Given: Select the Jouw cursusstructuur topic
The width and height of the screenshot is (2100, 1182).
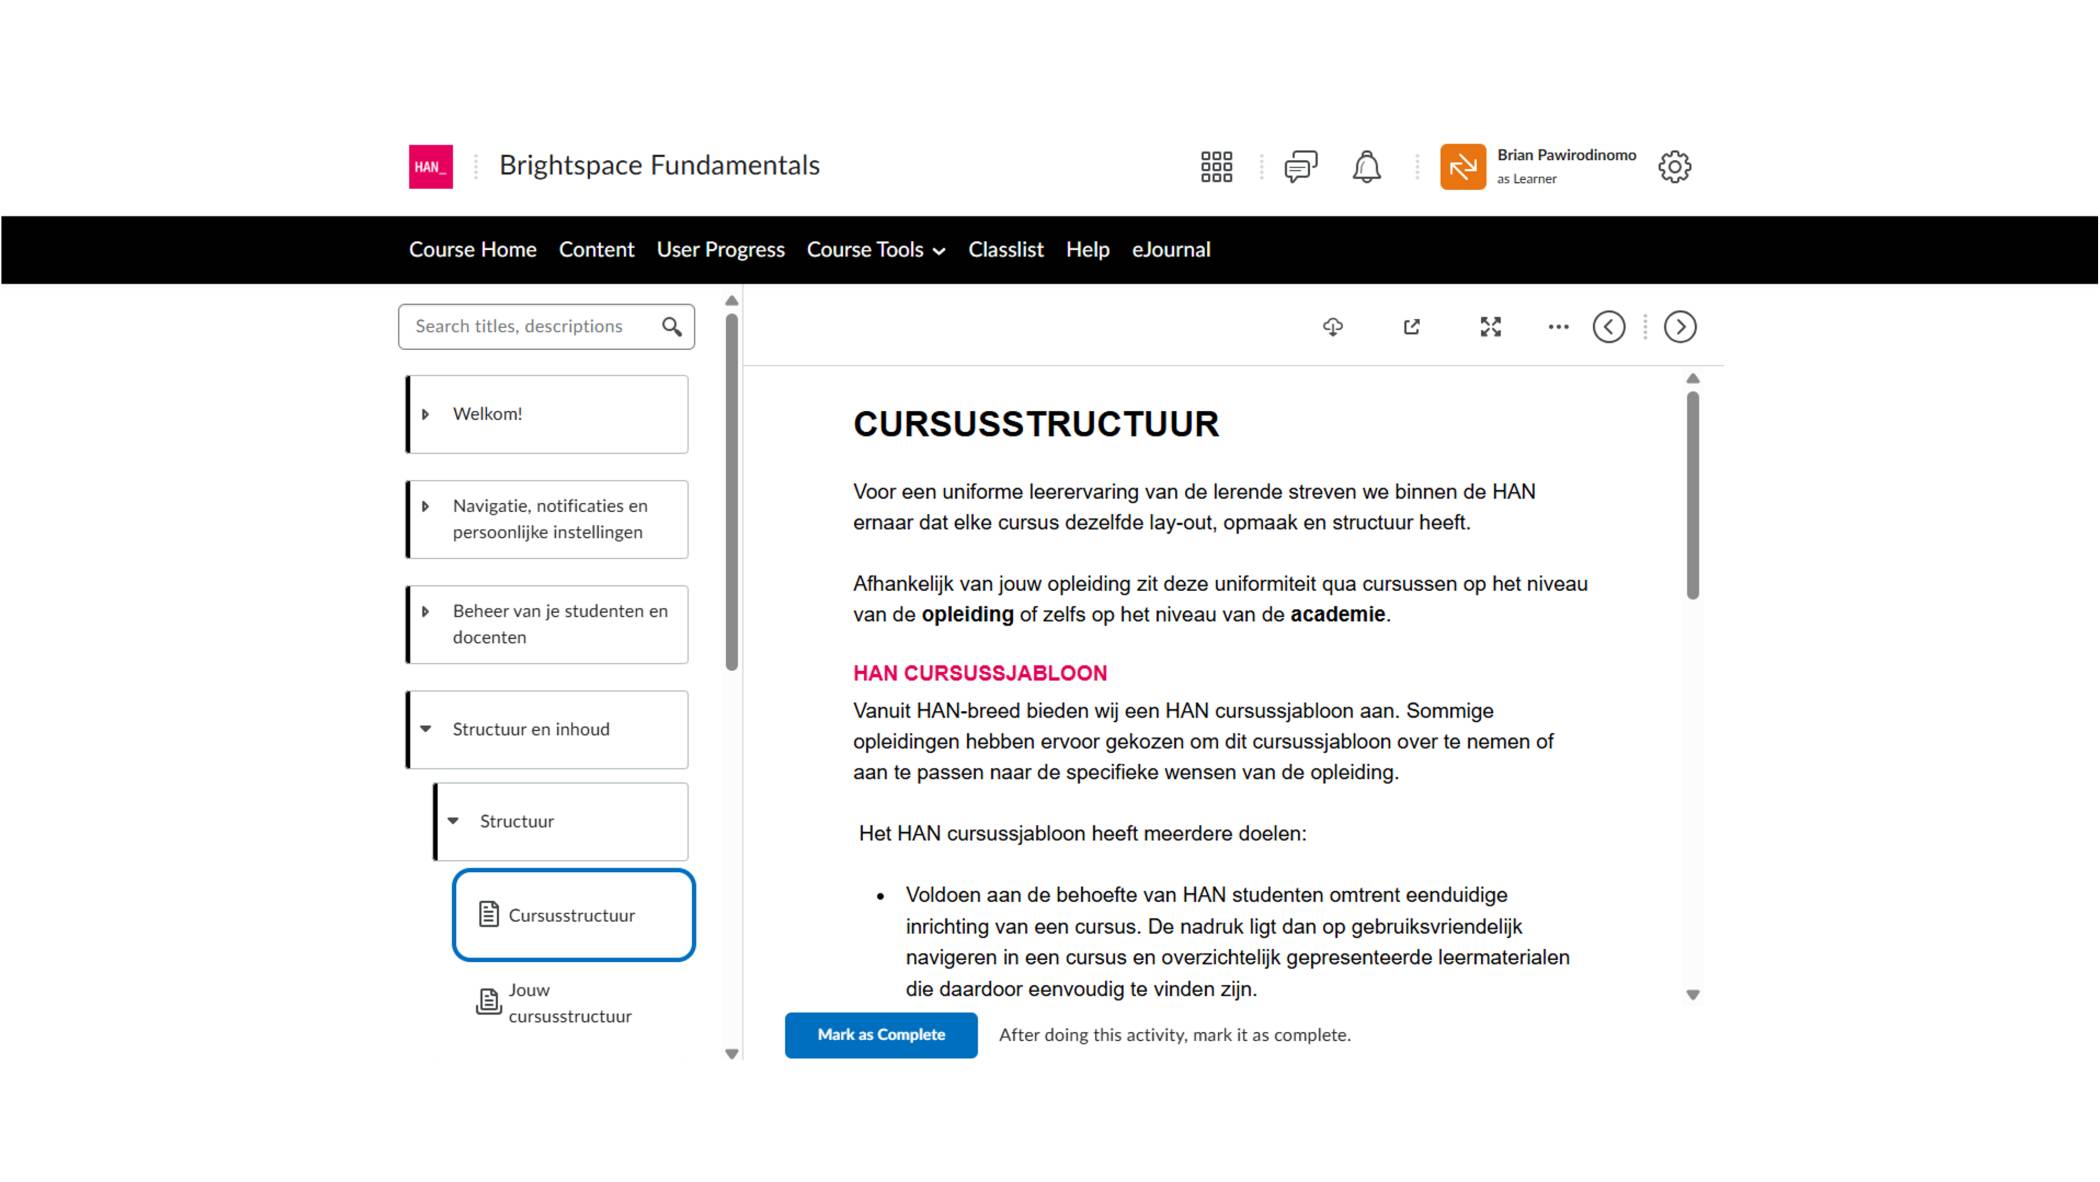Looking at the screenshot, I should point(571,1003).
